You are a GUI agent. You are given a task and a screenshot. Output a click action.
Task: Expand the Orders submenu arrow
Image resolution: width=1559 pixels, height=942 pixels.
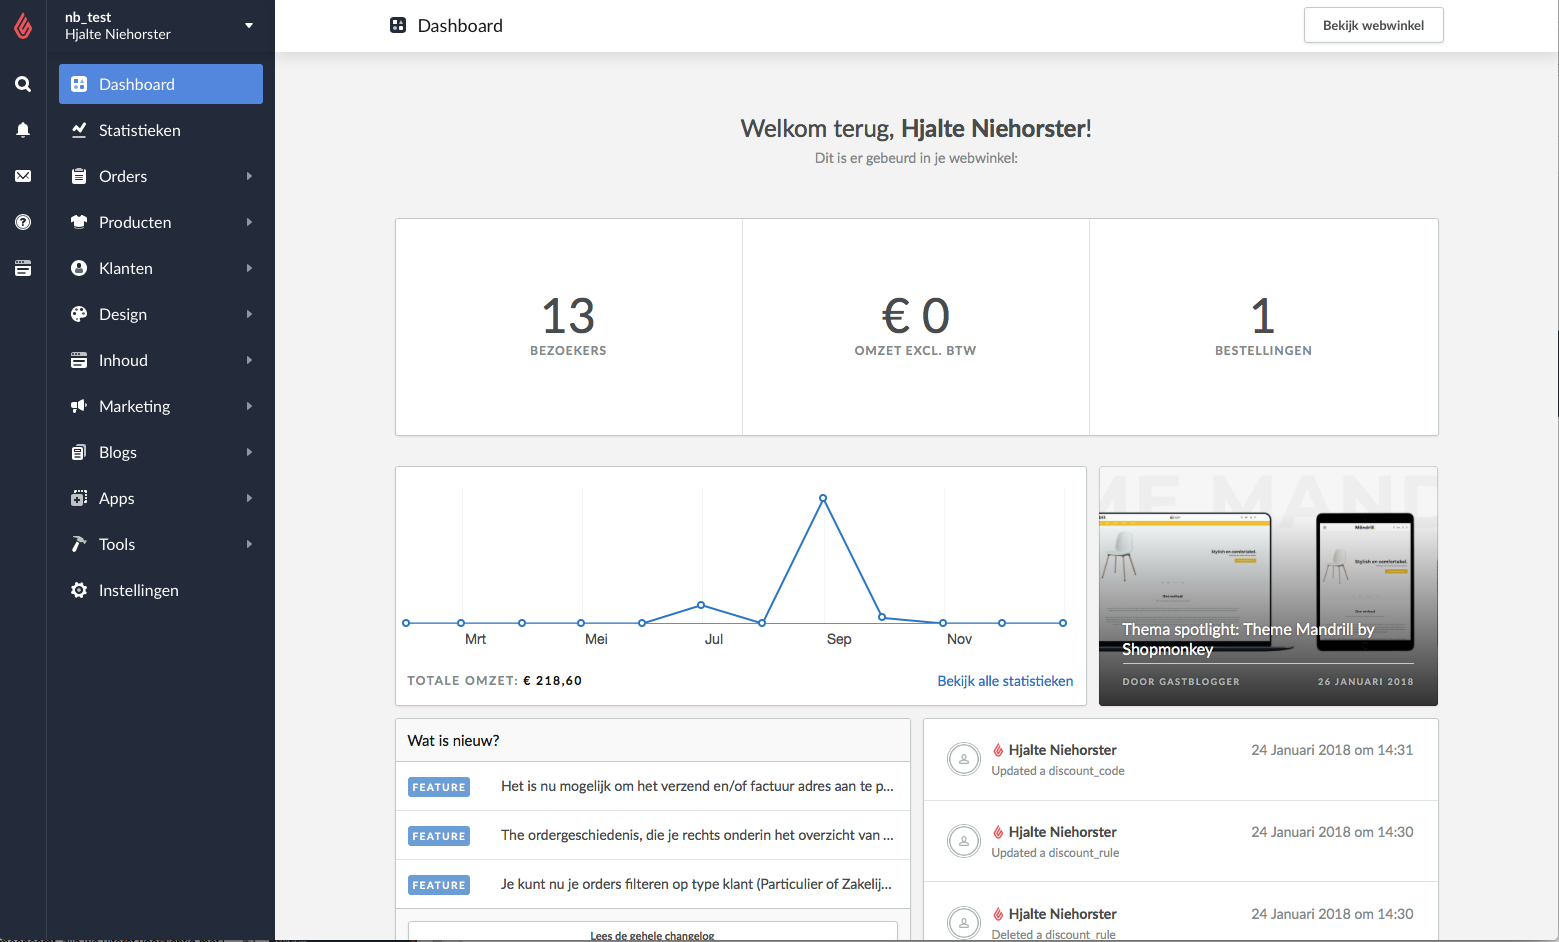coord(249,176)
